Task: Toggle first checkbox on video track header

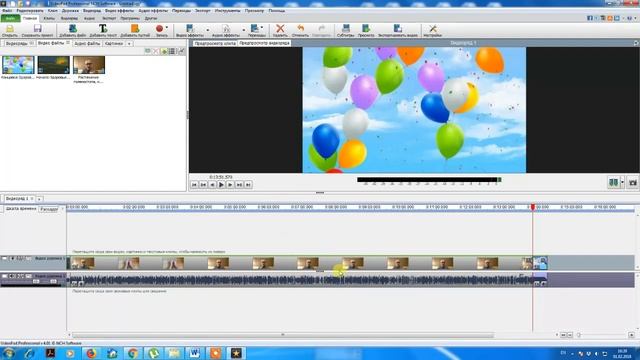Action: [x=4, y=258]
